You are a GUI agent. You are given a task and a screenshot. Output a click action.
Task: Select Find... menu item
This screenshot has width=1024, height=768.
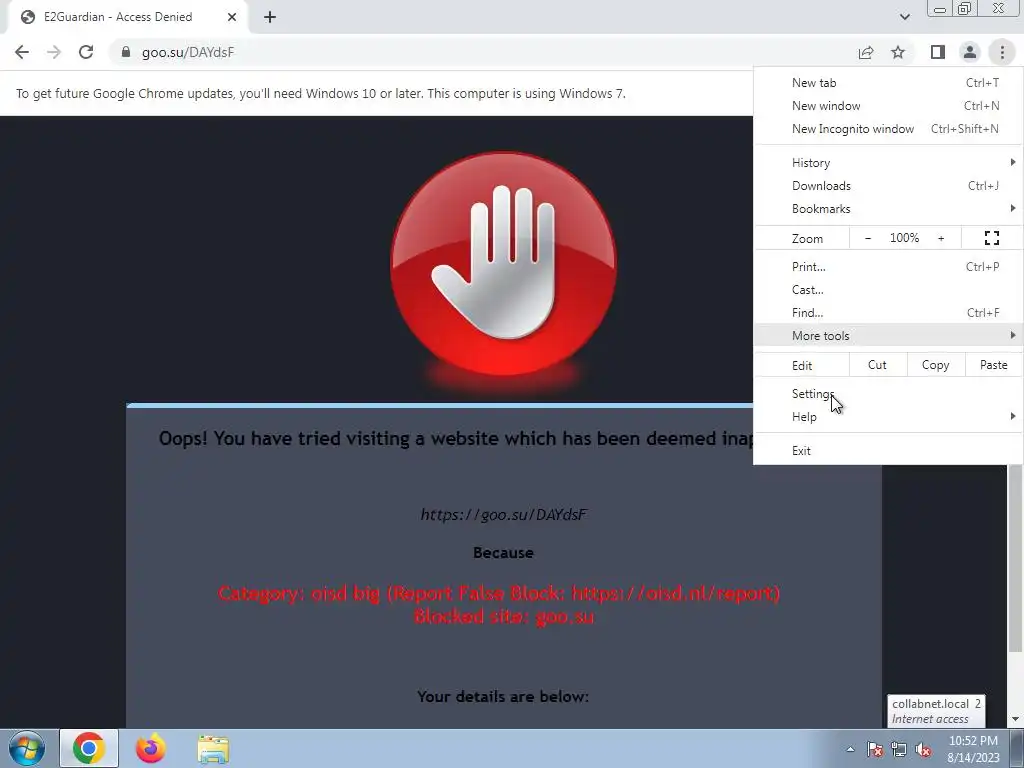(888, 312)
